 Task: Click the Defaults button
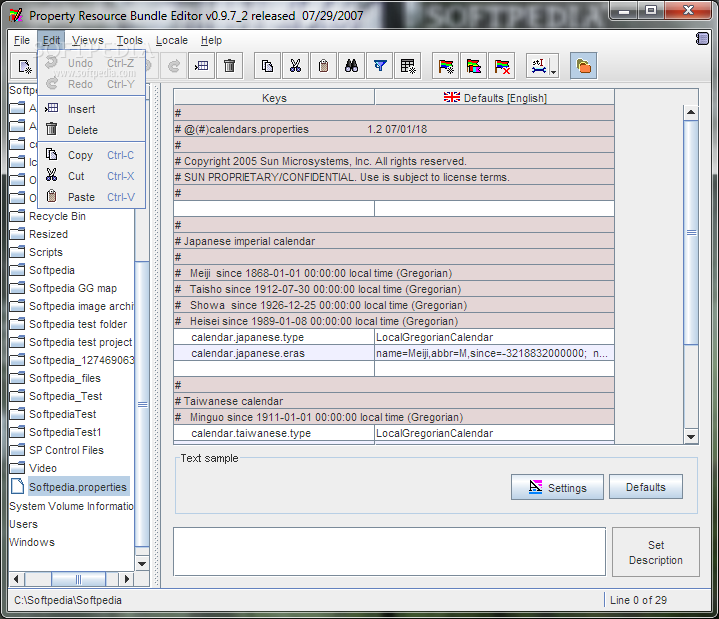tap(646, 486)
